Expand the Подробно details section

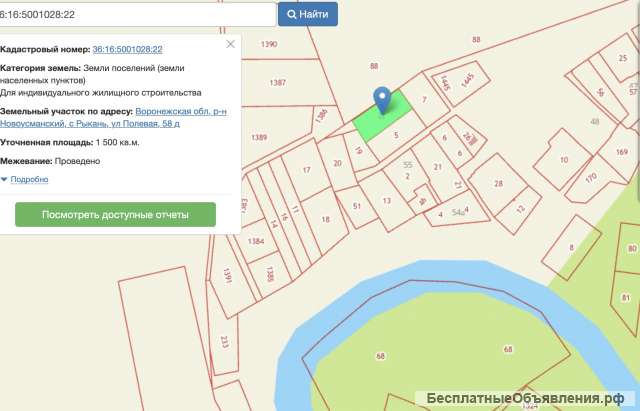[x=28, y=179]
